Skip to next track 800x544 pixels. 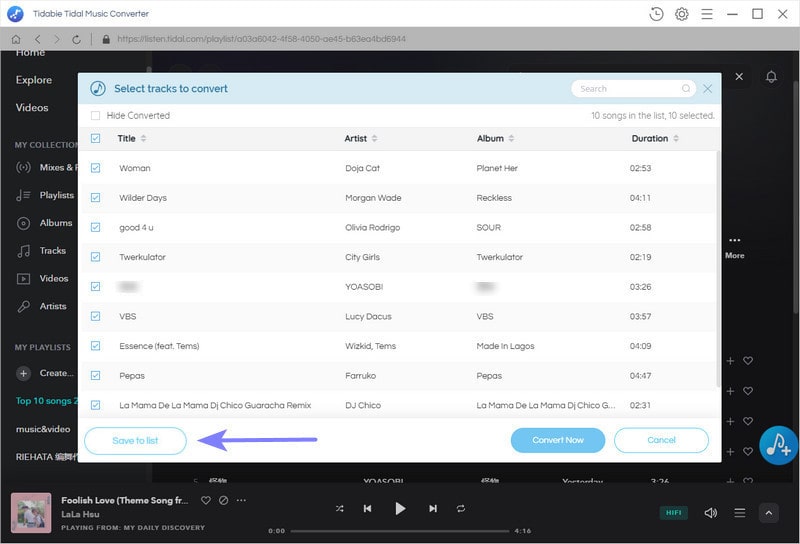pos(433,508)
